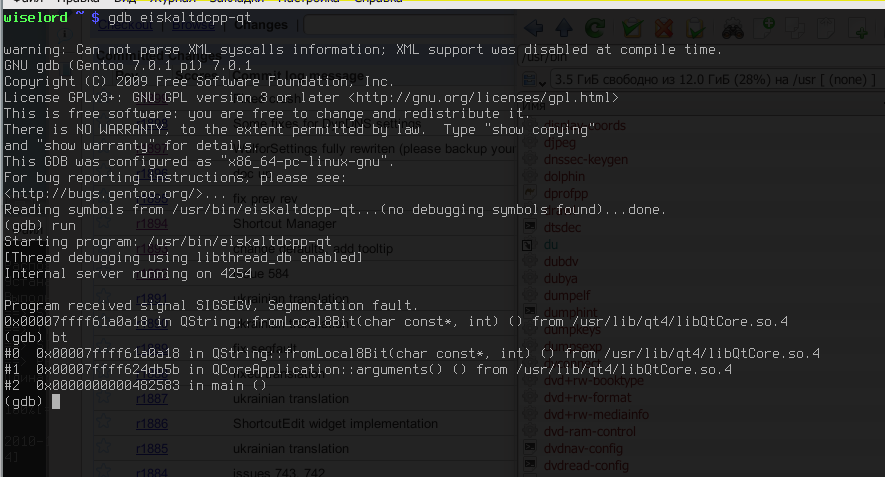The image size is (885, 477).
Task: Select dvdnav-config in file list
Action: pos(586,448)
